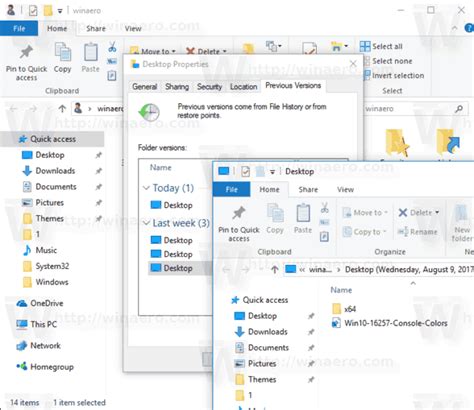The height and width of the screenshot is (410, 474).
Task: Collapse the Today (1) group
Action: click(x=146, y=188)
